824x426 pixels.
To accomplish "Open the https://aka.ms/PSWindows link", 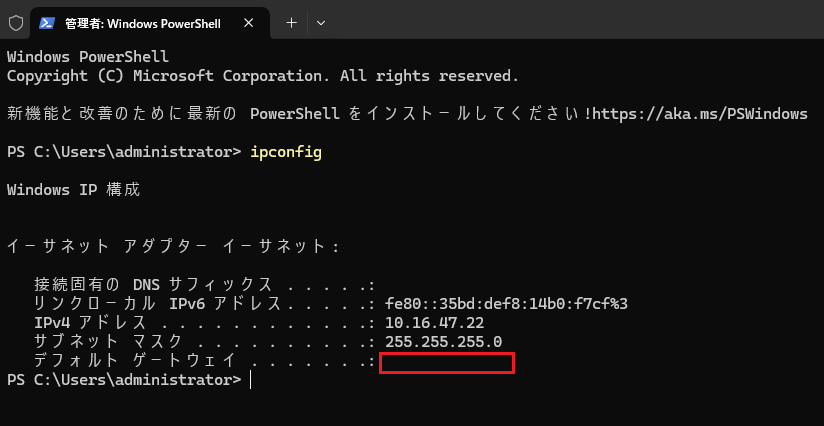I will 699,114.
